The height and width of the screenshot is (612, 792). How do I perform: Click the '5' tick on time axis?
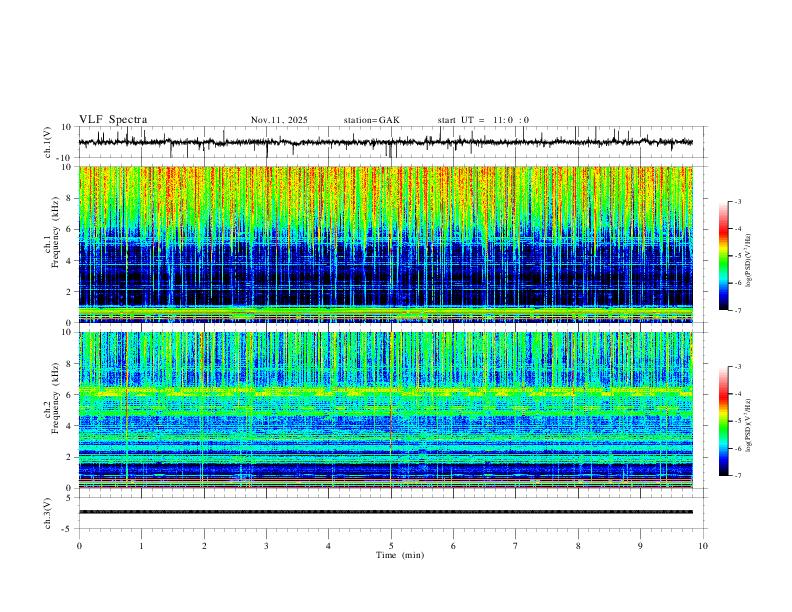(391, 546)
